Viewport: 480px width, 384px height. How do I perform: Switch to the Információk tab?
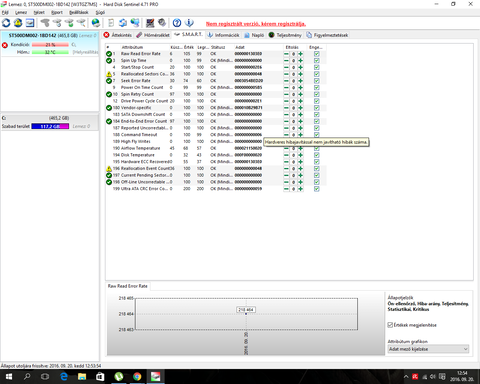(x=223, y=35)
